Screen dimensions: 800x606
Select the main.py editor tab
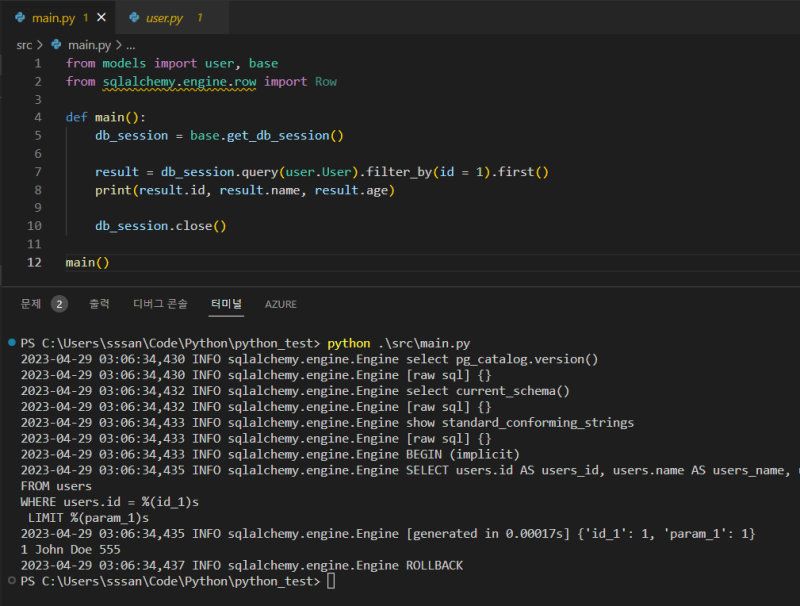click(52, 18)
